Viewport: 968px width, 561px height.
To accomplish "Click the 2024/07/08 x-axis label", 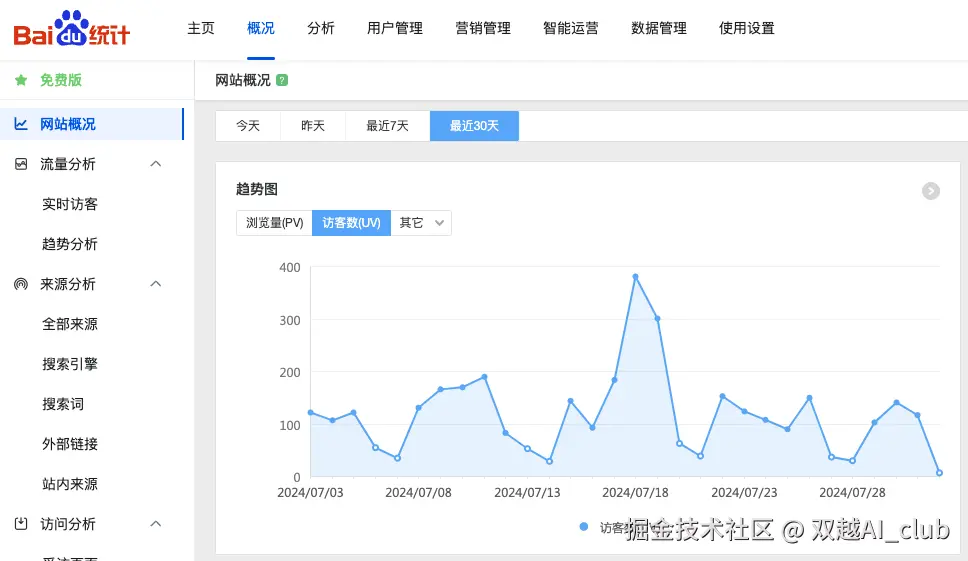I will [x=419, y=492].
